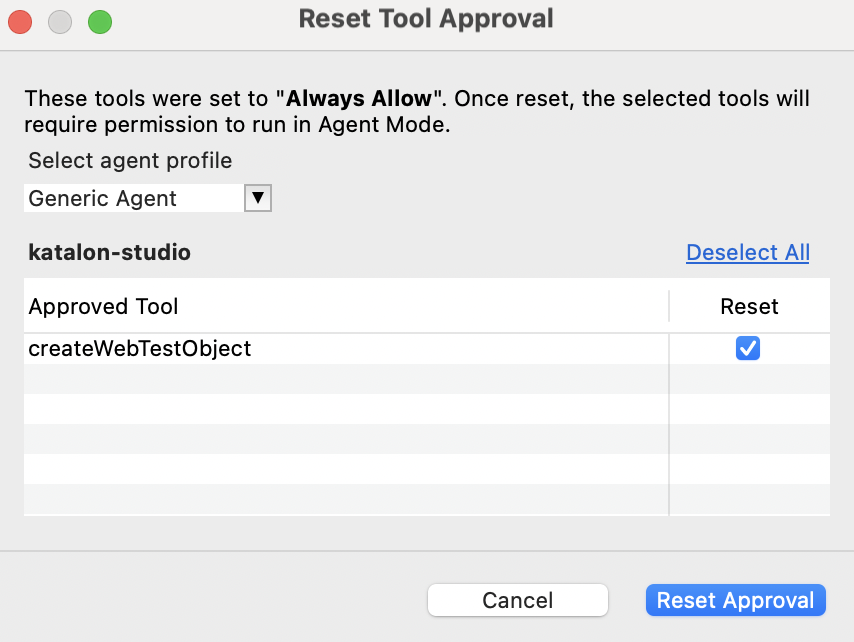Minimize the window with the yellow button

(x=59, y=21)
